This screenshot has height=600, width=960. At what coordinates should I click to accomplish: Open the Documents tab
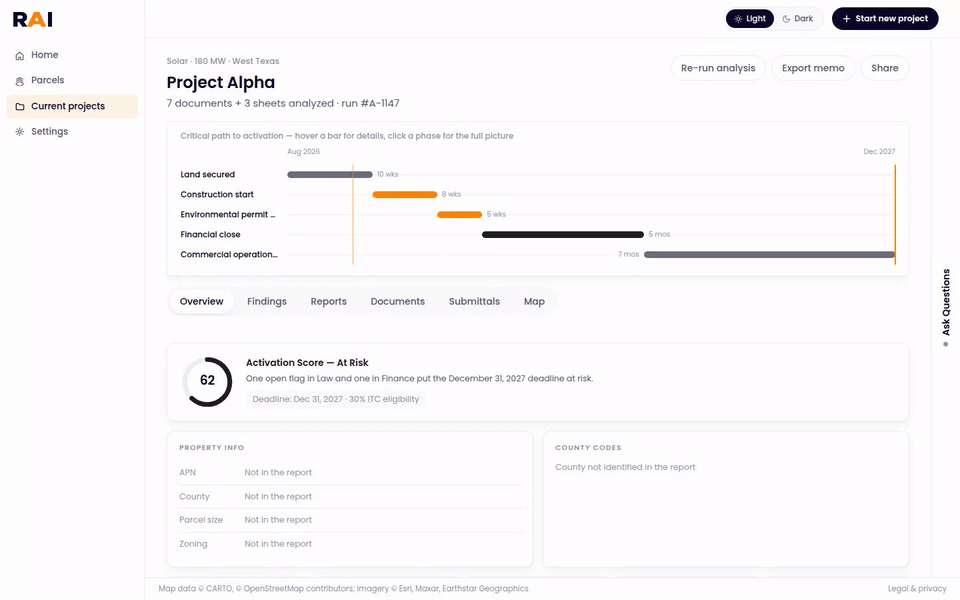[397, 301]
